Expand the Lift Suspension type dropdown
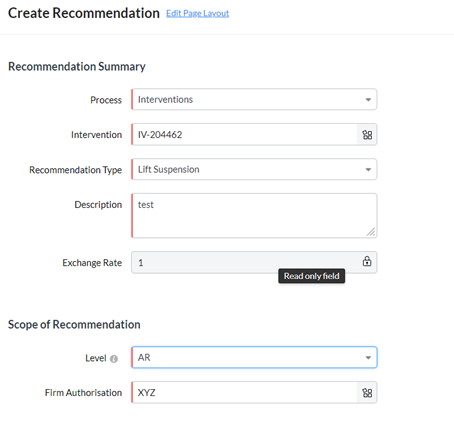Screen dimensions: 454x430 tap(254, 169)
